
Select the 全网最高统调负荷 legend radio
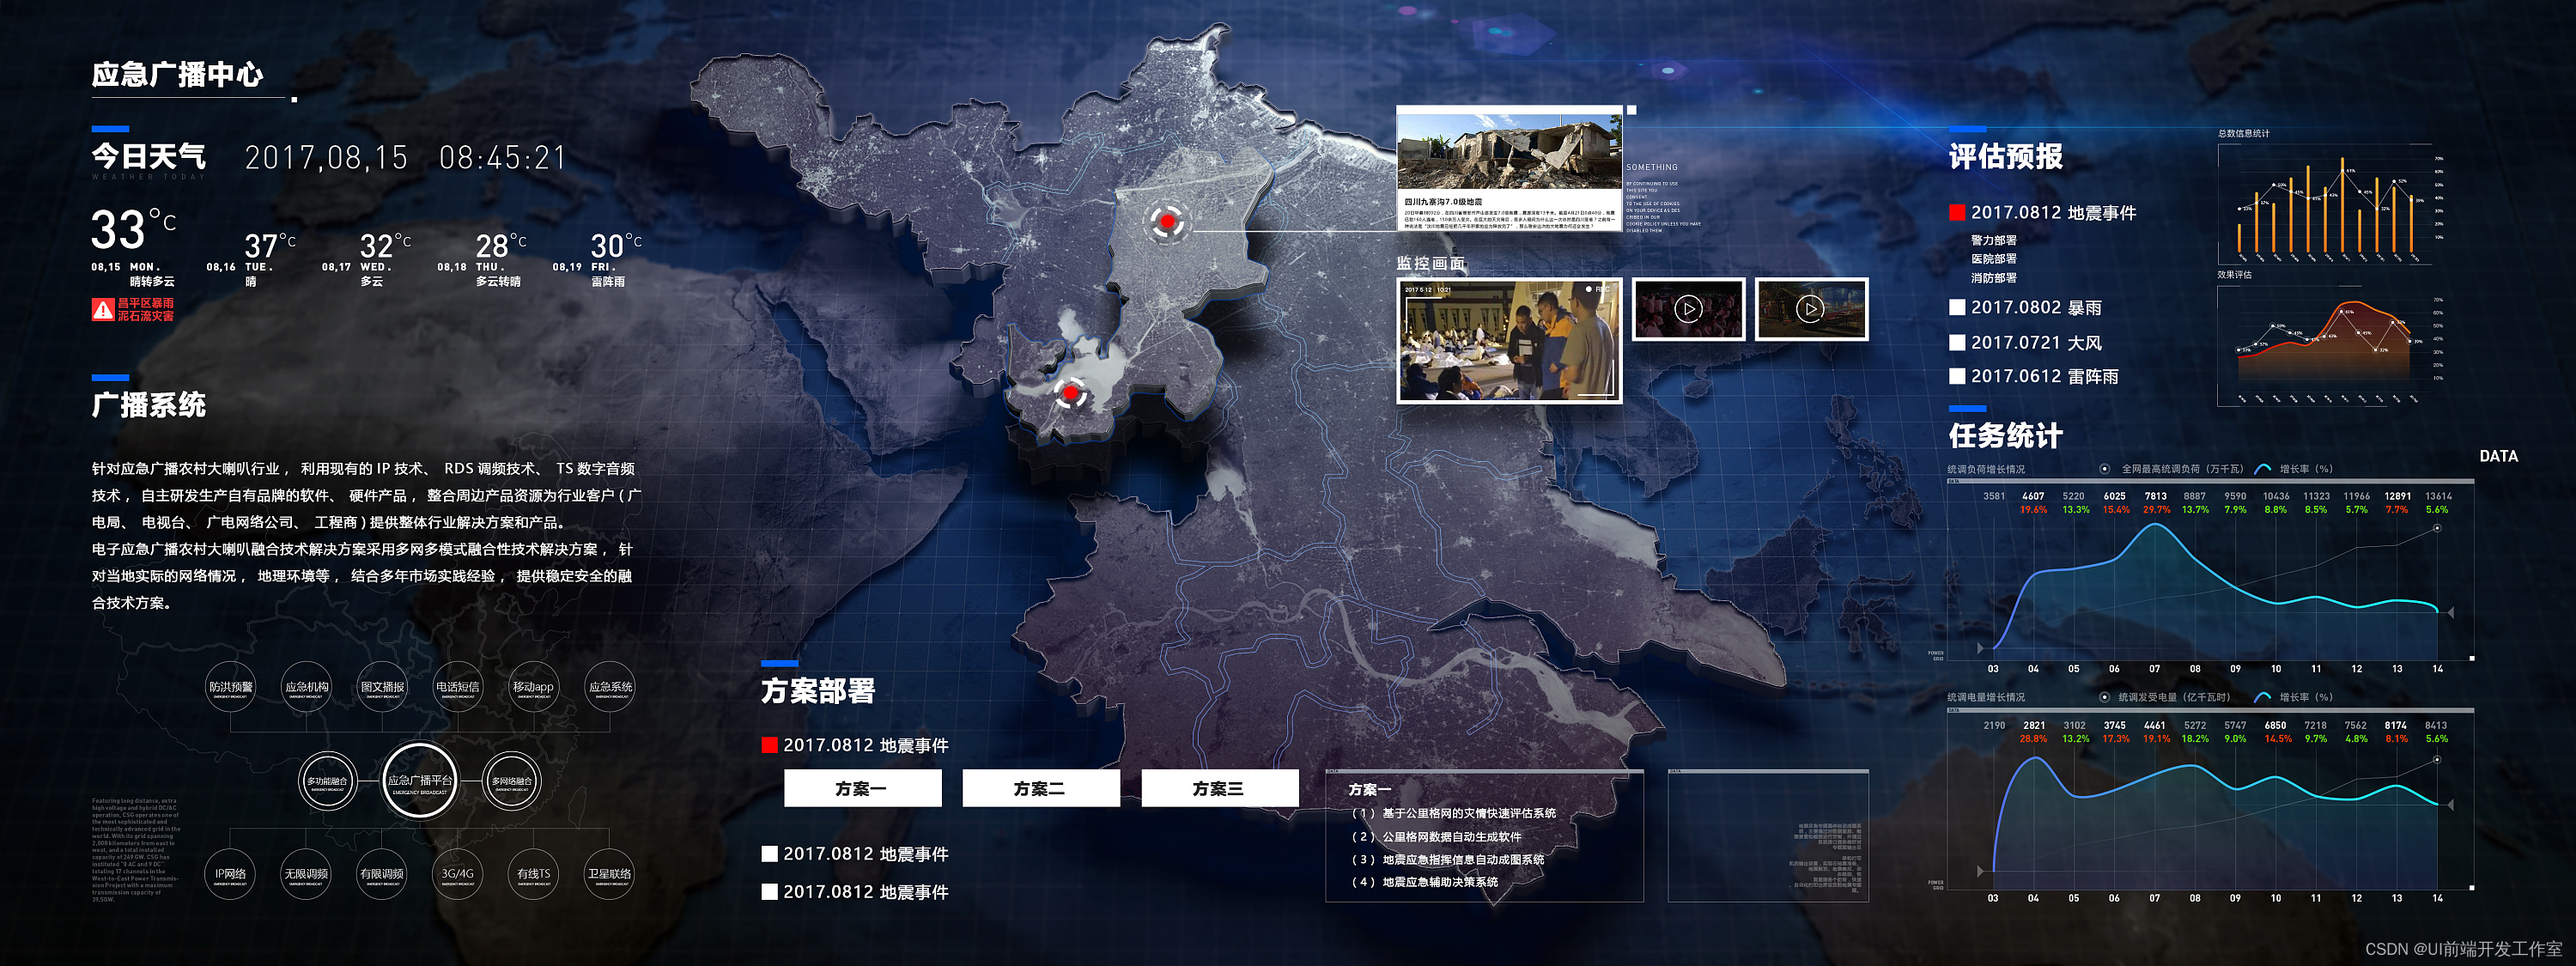2105,469
